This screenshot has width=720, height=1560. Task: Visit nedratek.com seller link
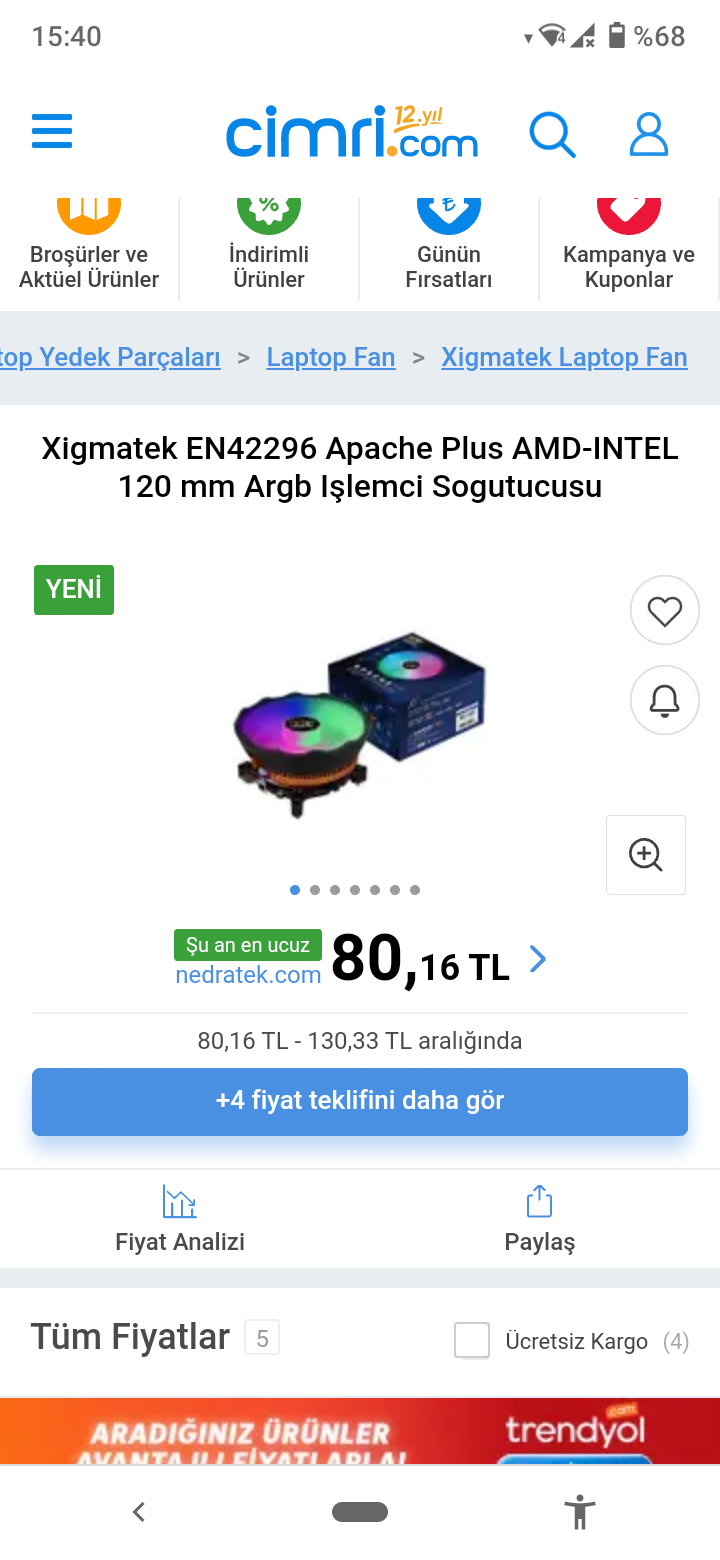pyautogui.click(x=248, y=975)
